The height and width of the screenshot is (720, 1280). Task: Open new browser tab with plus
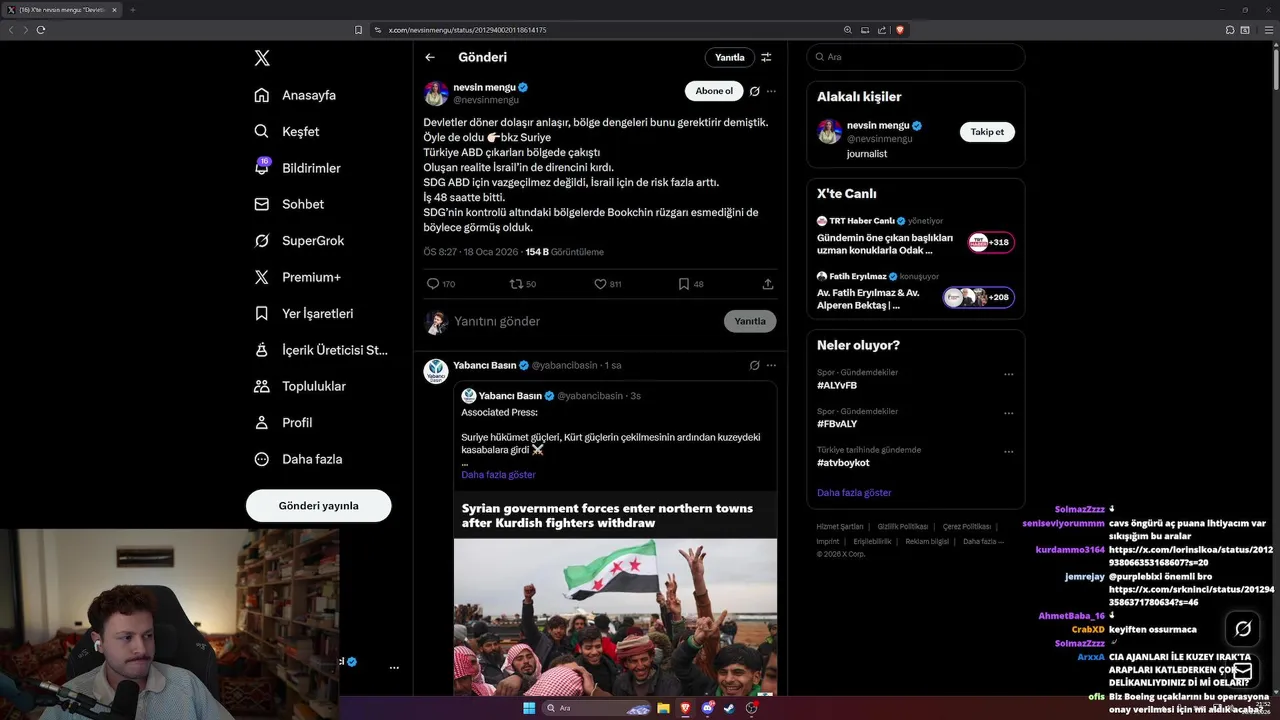pos(132,10)
